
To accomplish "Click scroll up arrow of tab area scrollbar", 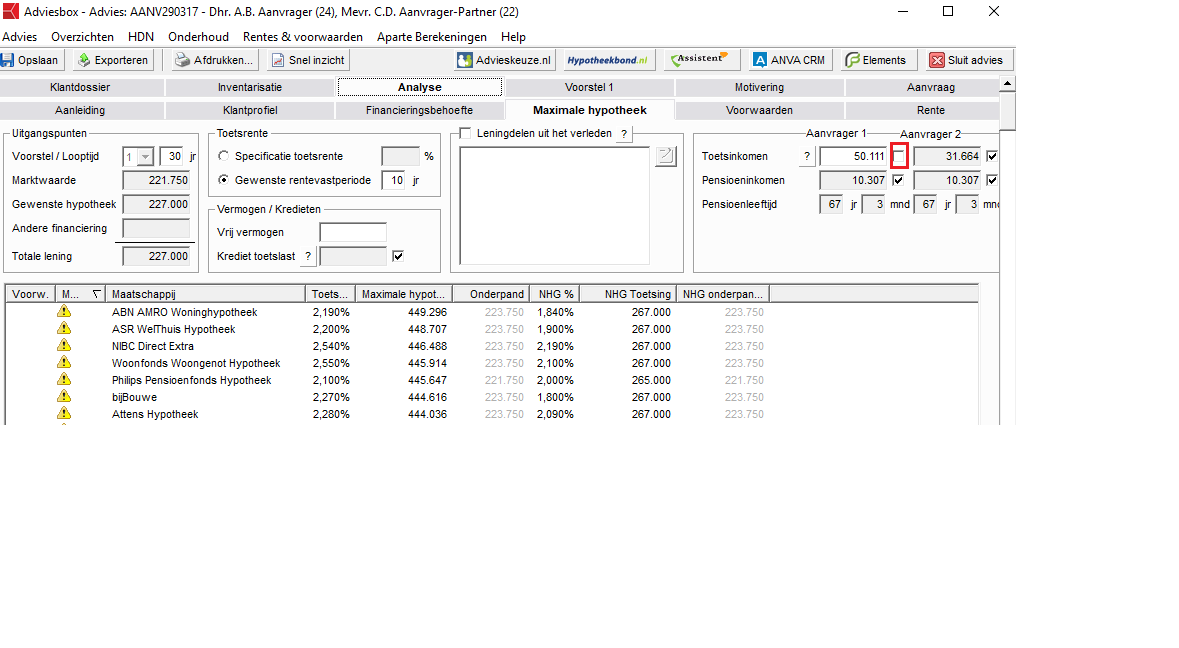I will pyautogui.click(x=1008, y=83).
